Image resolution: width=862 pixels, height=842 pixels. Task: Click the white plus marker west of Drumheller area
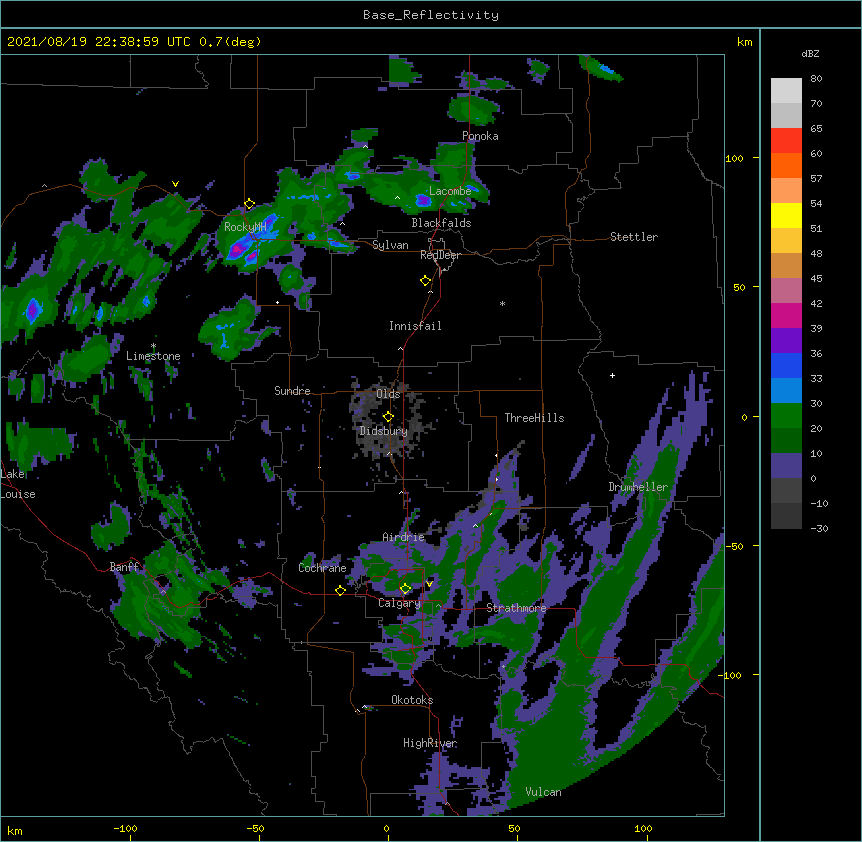[x=612, y=375]
